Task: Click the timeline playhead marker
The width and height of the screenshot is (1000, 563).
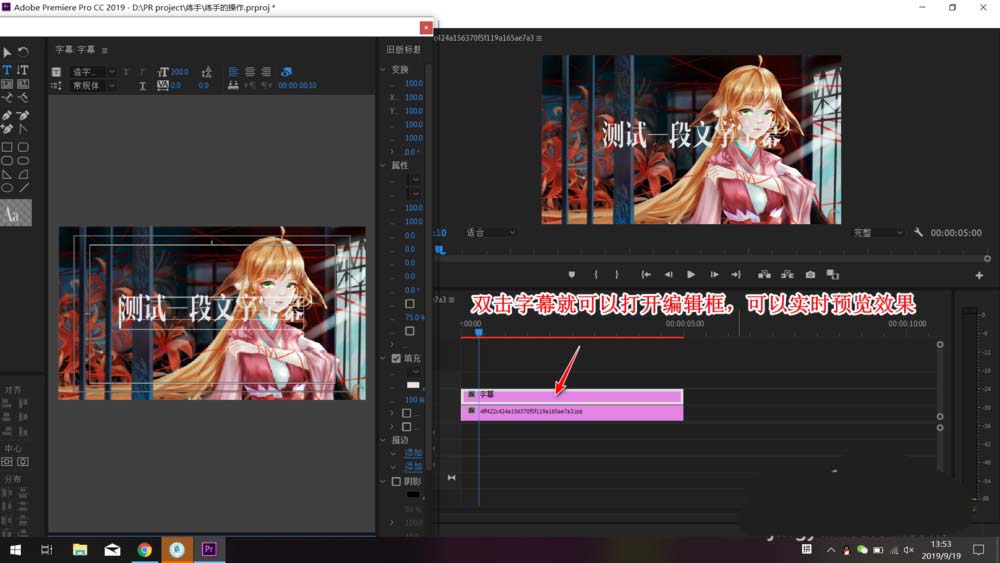Action: 479,332
